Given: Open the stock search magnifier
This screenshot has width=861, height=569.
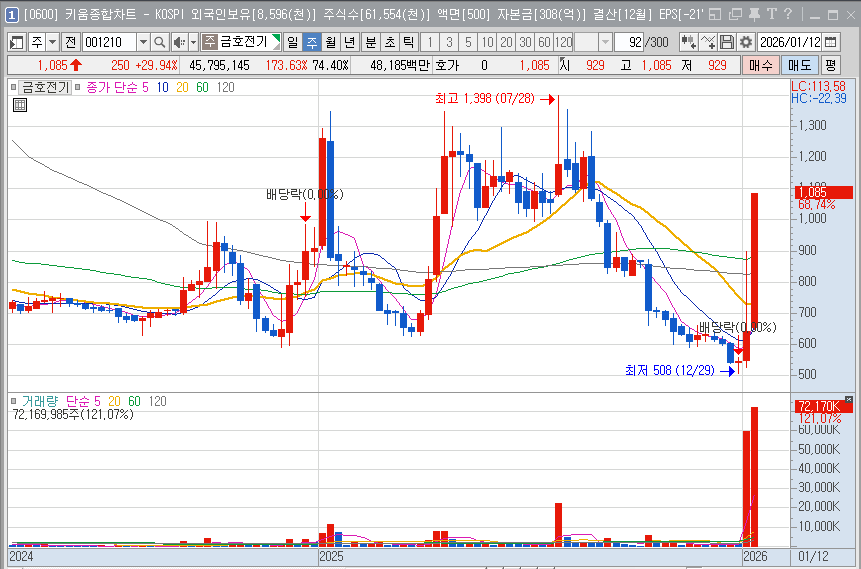Looking at the screenshot, I should pyautogui.click(x=159, y=42).
